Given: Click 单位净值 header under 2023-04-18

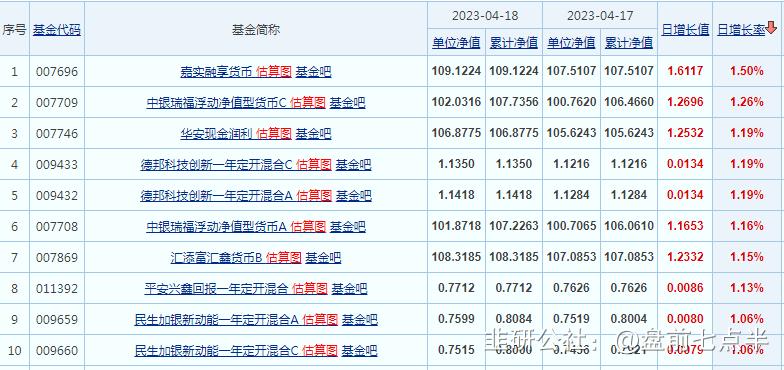Looking at the screenshot, I should click(x=456, y=42).
